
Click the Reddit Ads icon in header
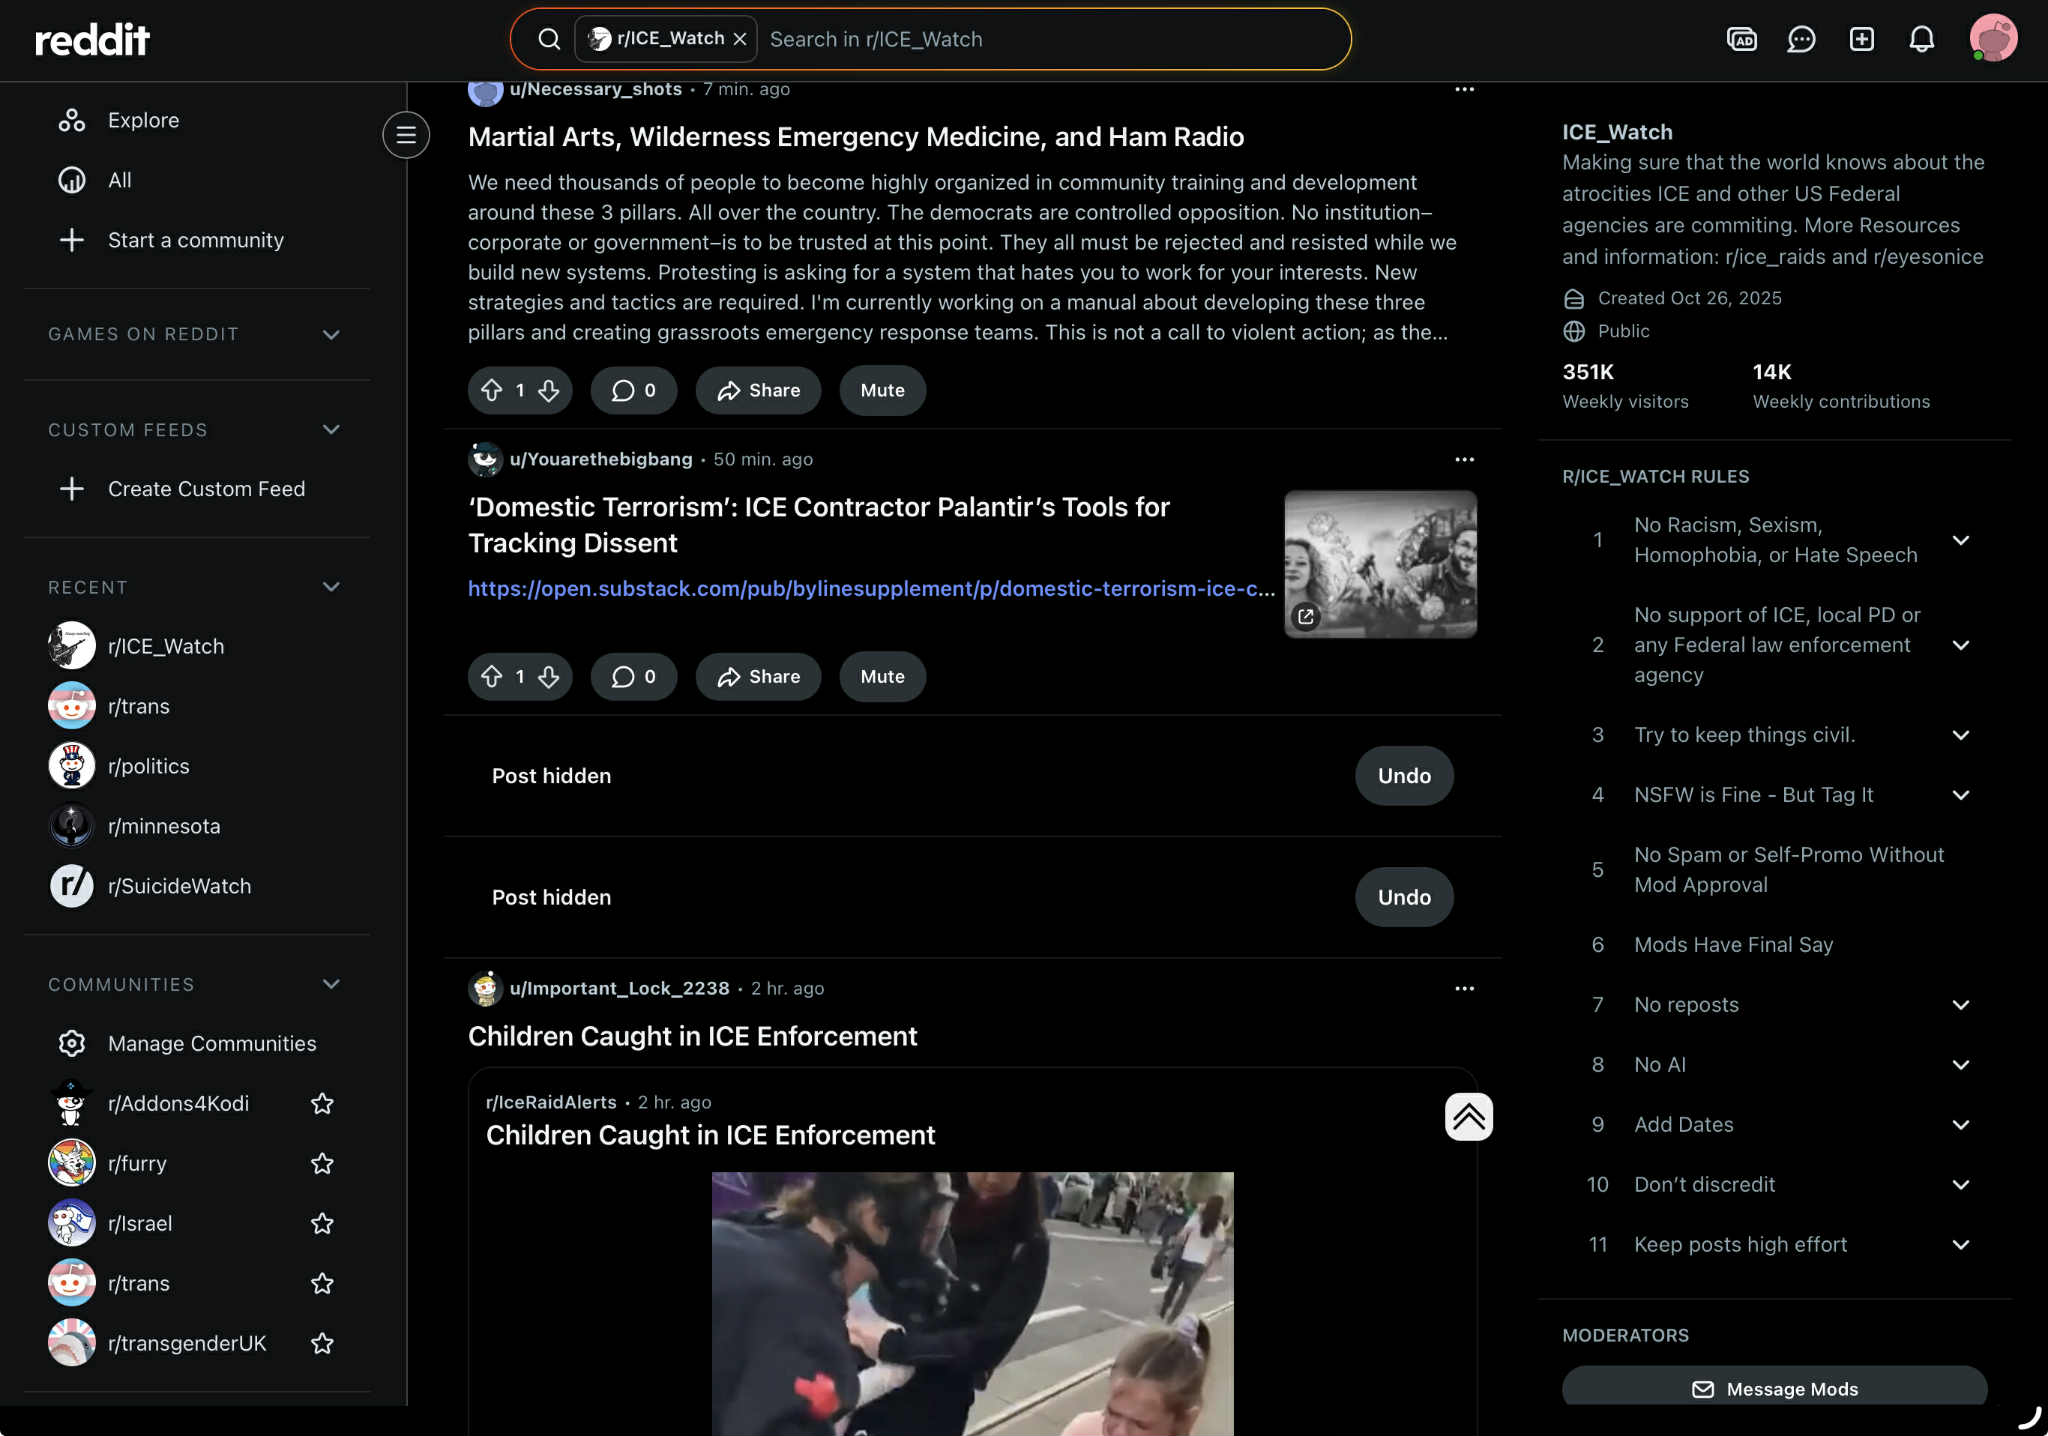tap(1741, 39)
